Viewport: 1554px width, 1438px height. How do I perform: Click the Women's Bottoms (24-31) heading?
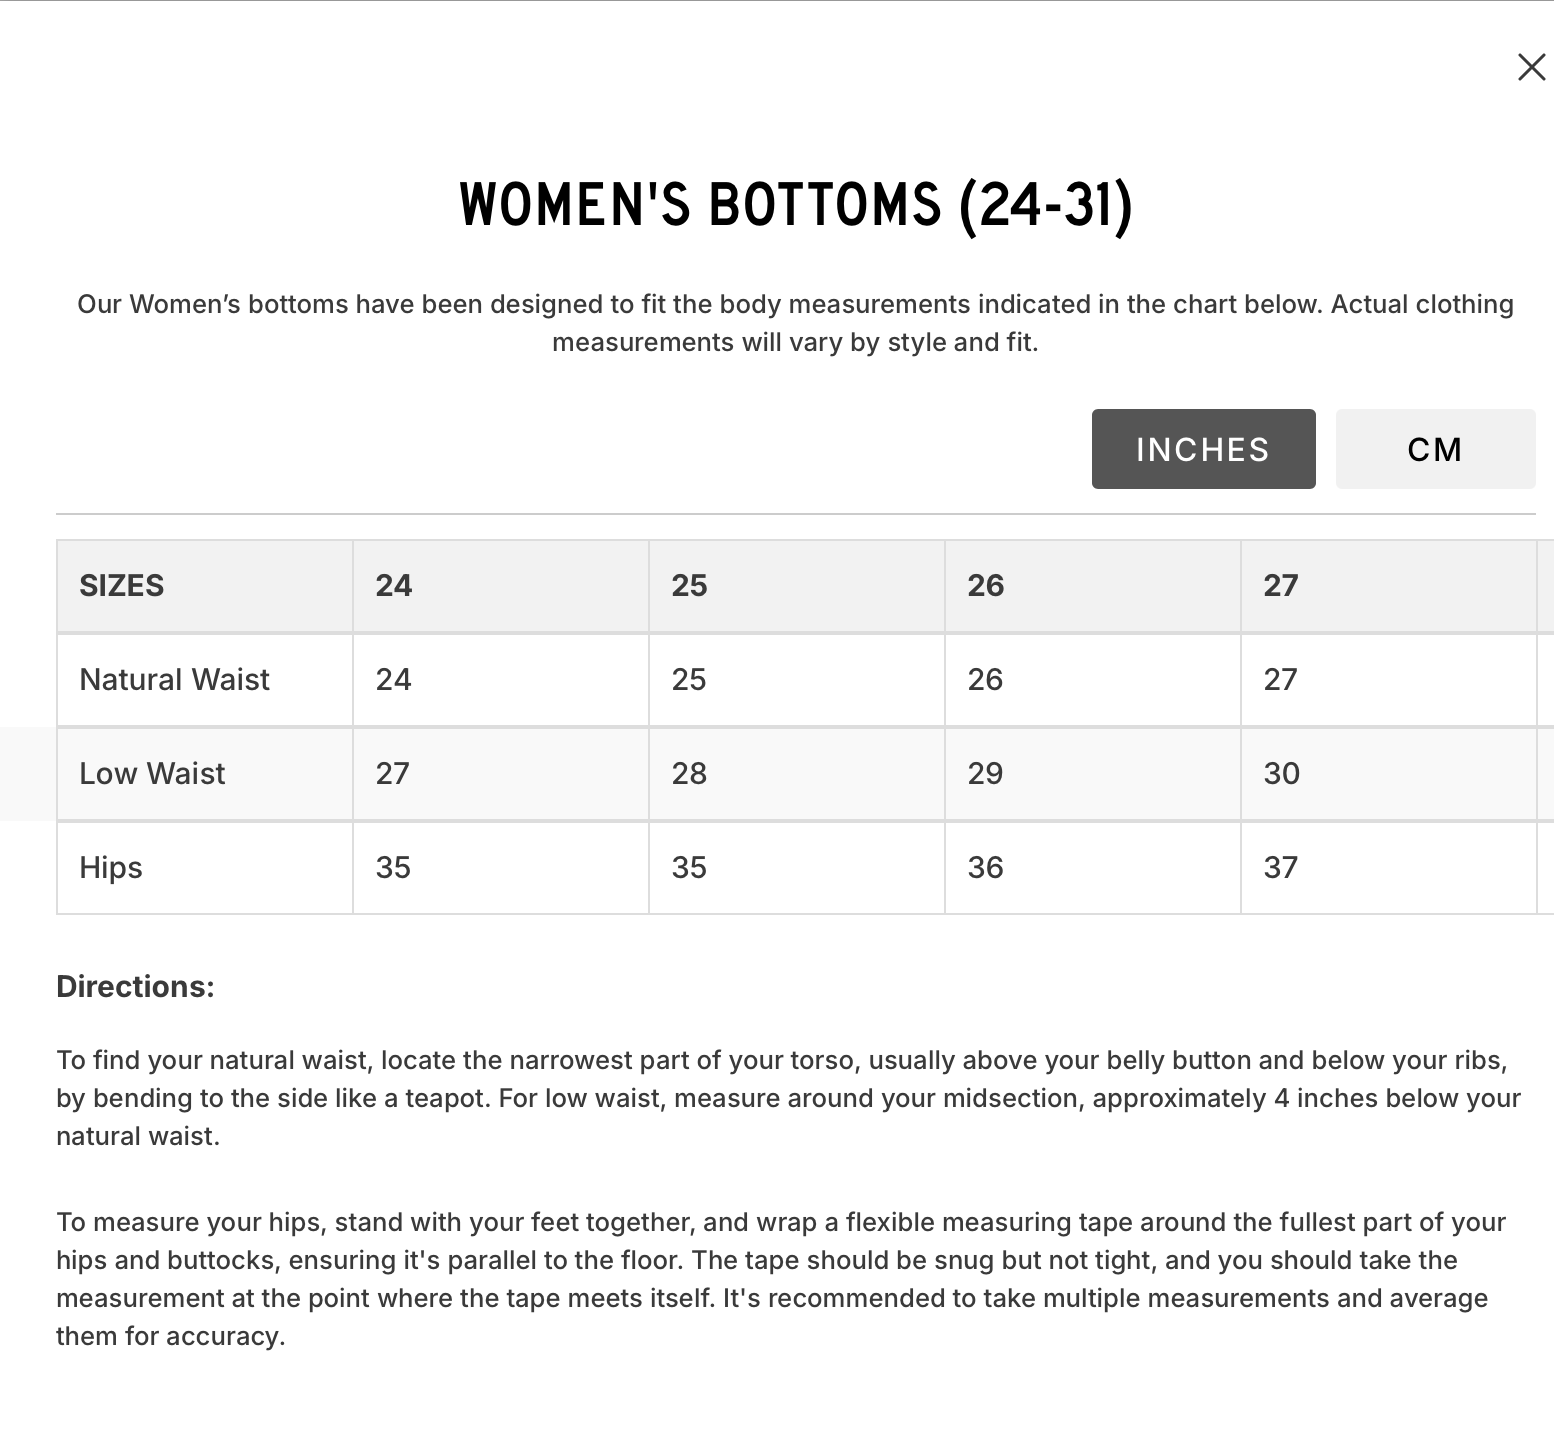796,206
